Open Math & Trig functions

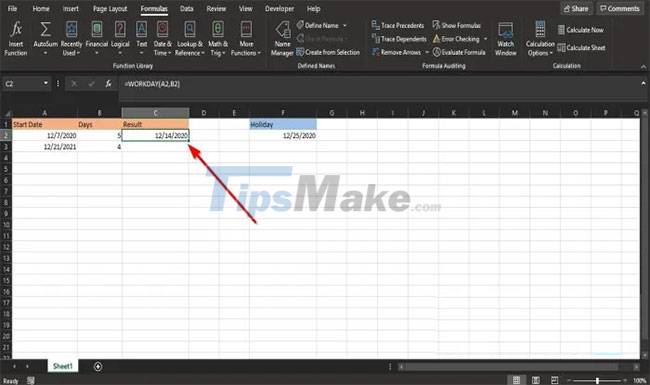[218, 39]
